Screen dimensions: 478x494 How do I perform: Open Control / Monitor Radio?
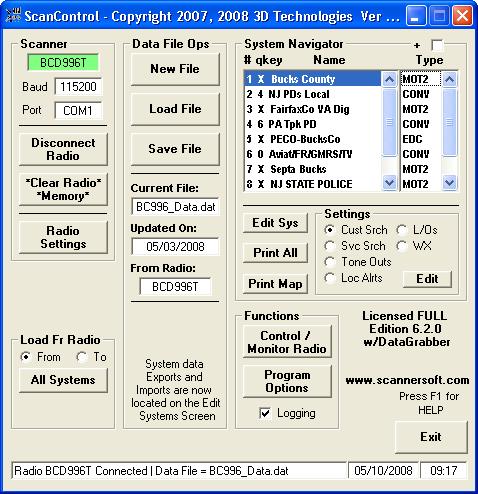287,342
